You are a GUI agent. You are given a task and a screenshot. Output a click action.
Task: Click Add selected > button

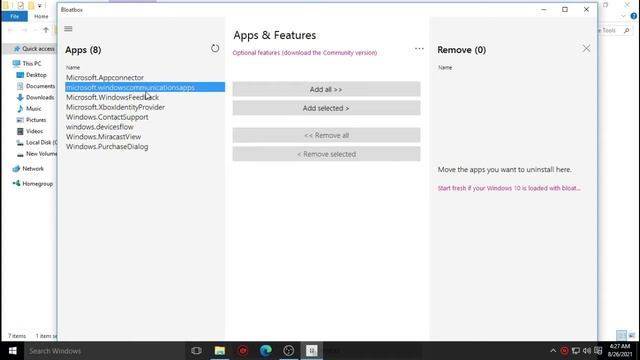(x=326, y=108)
